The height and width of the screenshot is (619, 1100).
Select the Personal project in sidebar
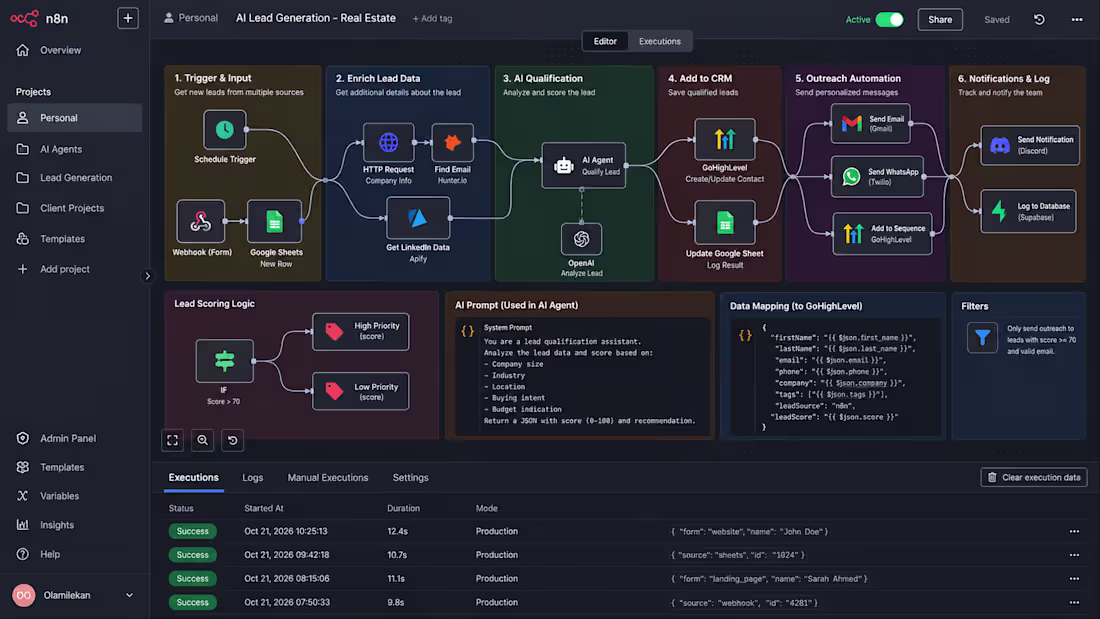(x=74, y=118)
